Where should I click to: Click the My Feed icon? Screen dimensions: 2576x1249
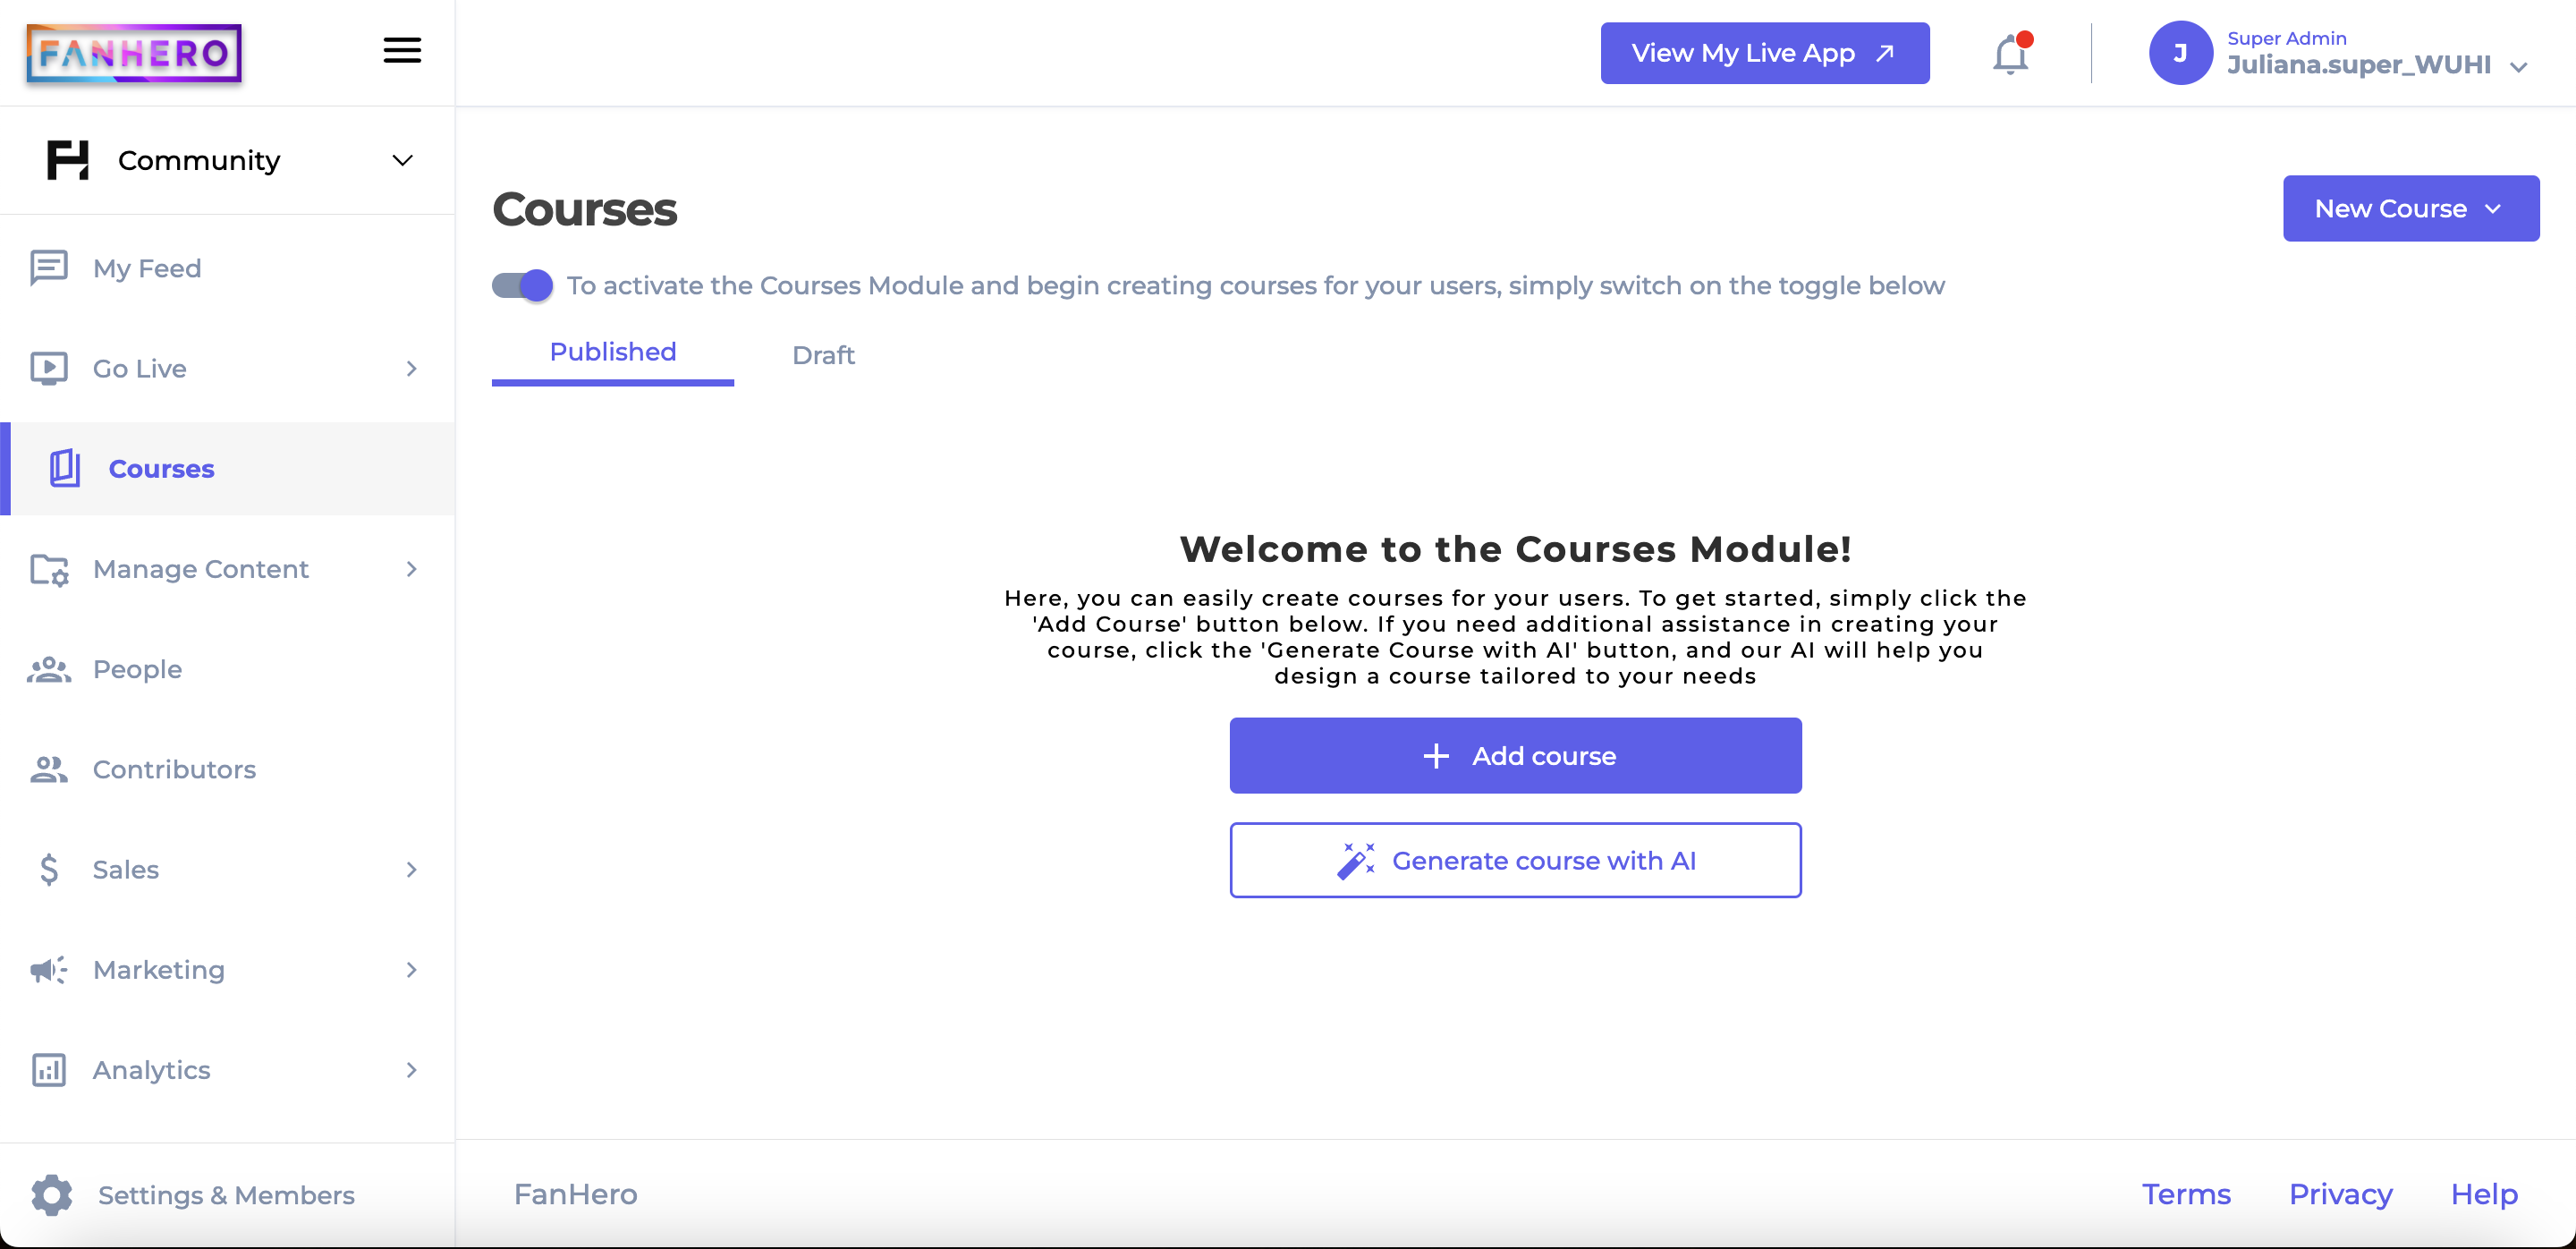(49, 267)
